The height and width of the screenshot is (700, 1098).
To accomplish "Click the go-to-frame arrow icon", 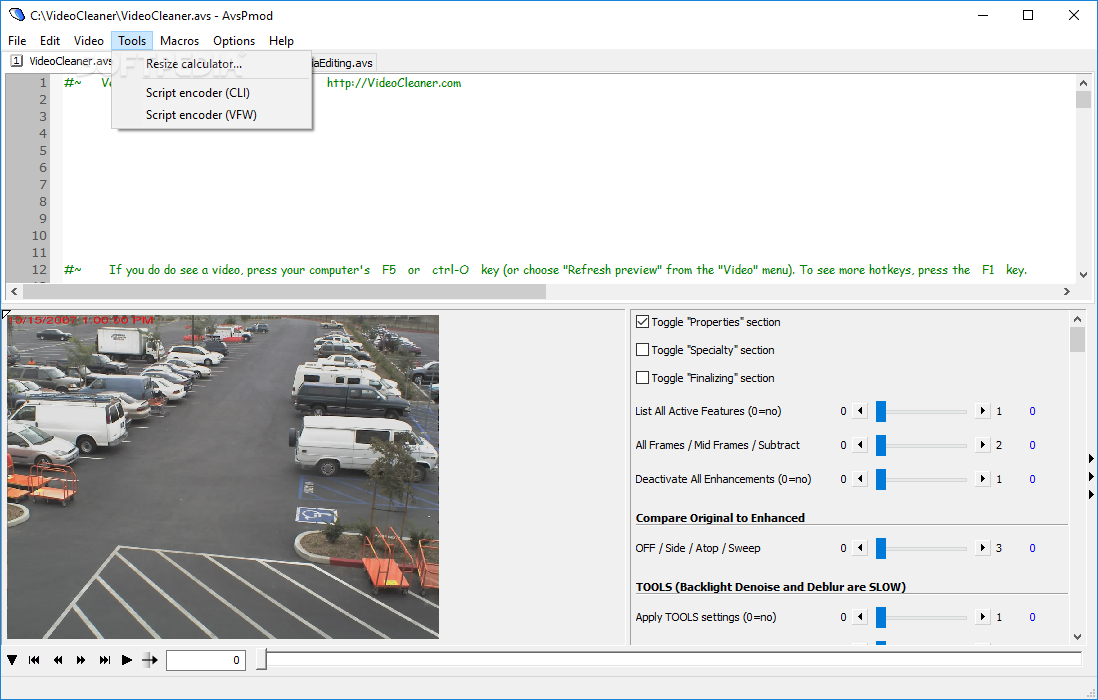I will 150,659.
